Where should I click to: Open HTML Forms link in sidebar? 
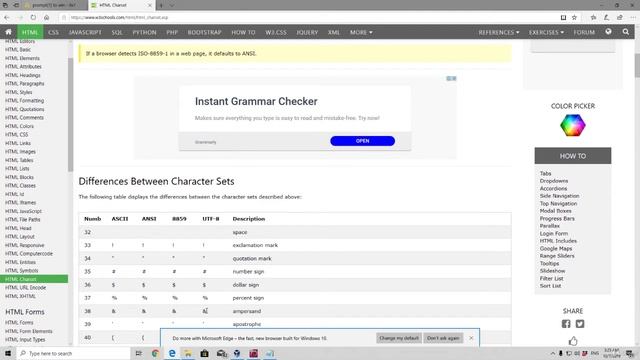pos(19,322)
